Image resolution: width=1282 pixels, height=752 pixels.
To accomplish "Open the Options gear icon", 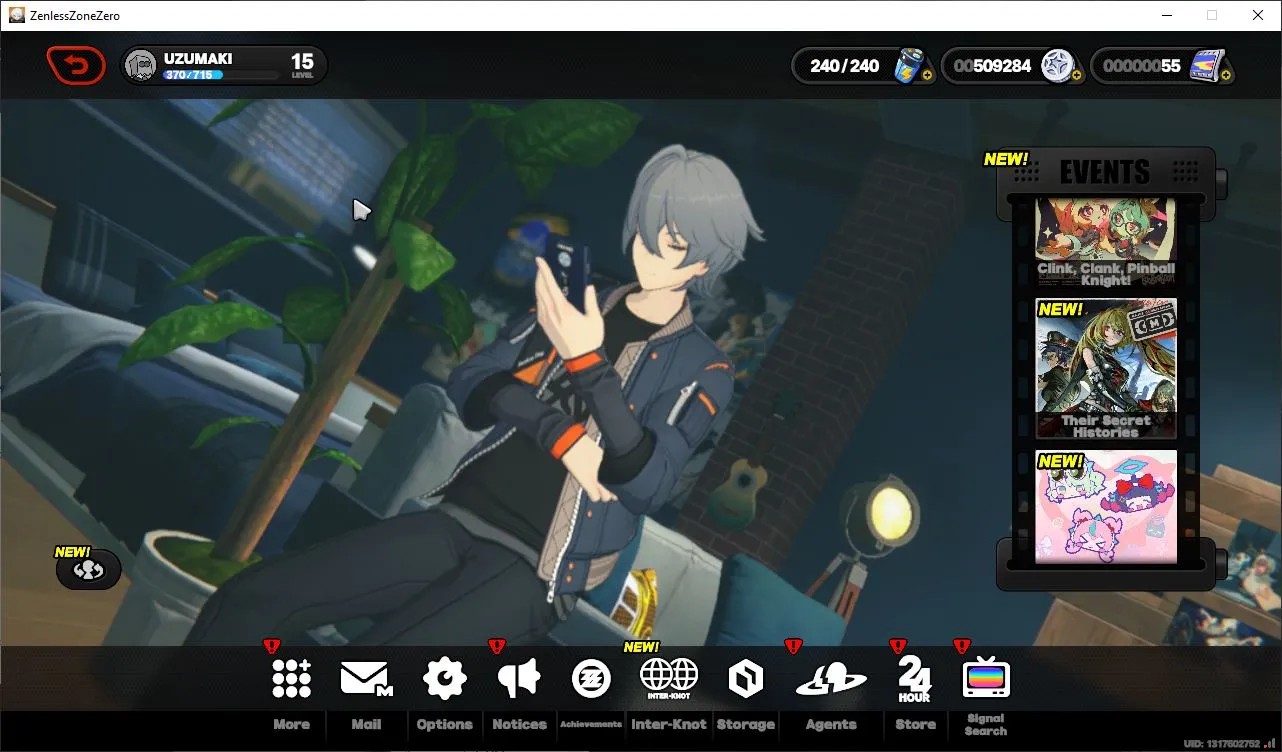I will point(445,679).
